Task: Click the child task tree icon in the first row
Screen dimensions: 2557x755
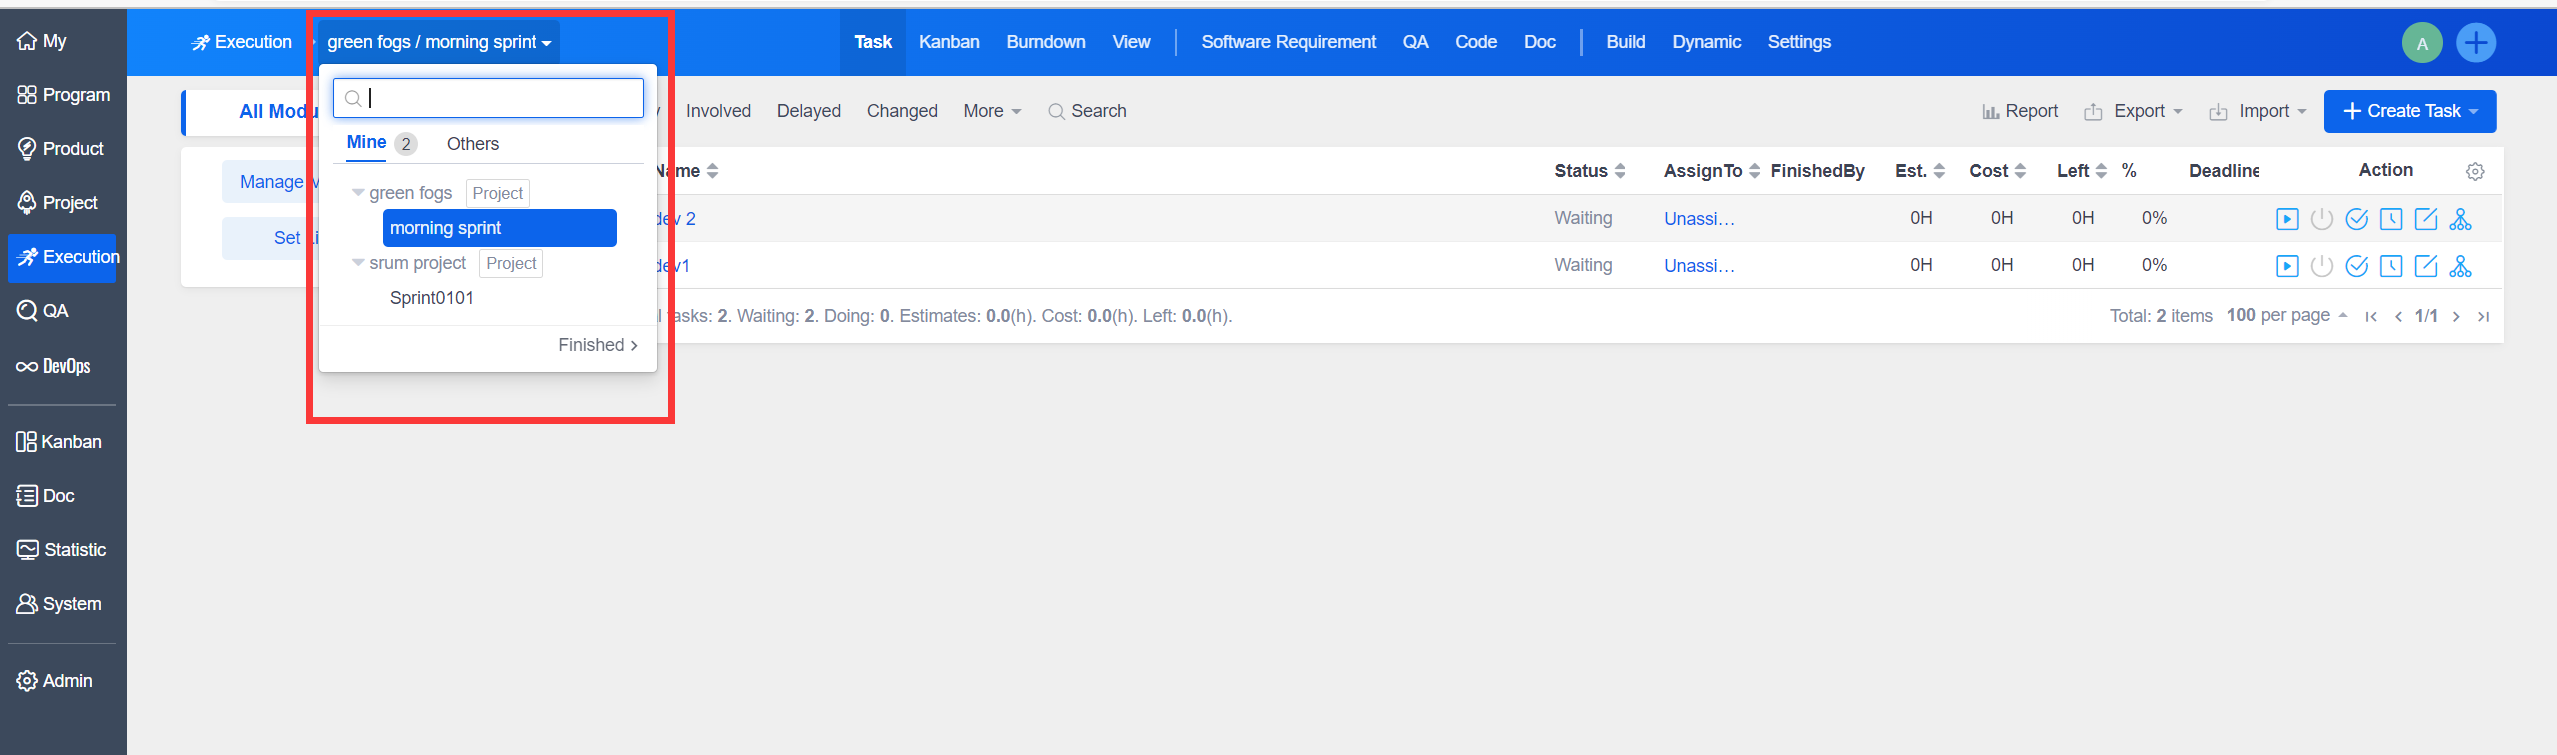Action: (x=2460, y=219)
